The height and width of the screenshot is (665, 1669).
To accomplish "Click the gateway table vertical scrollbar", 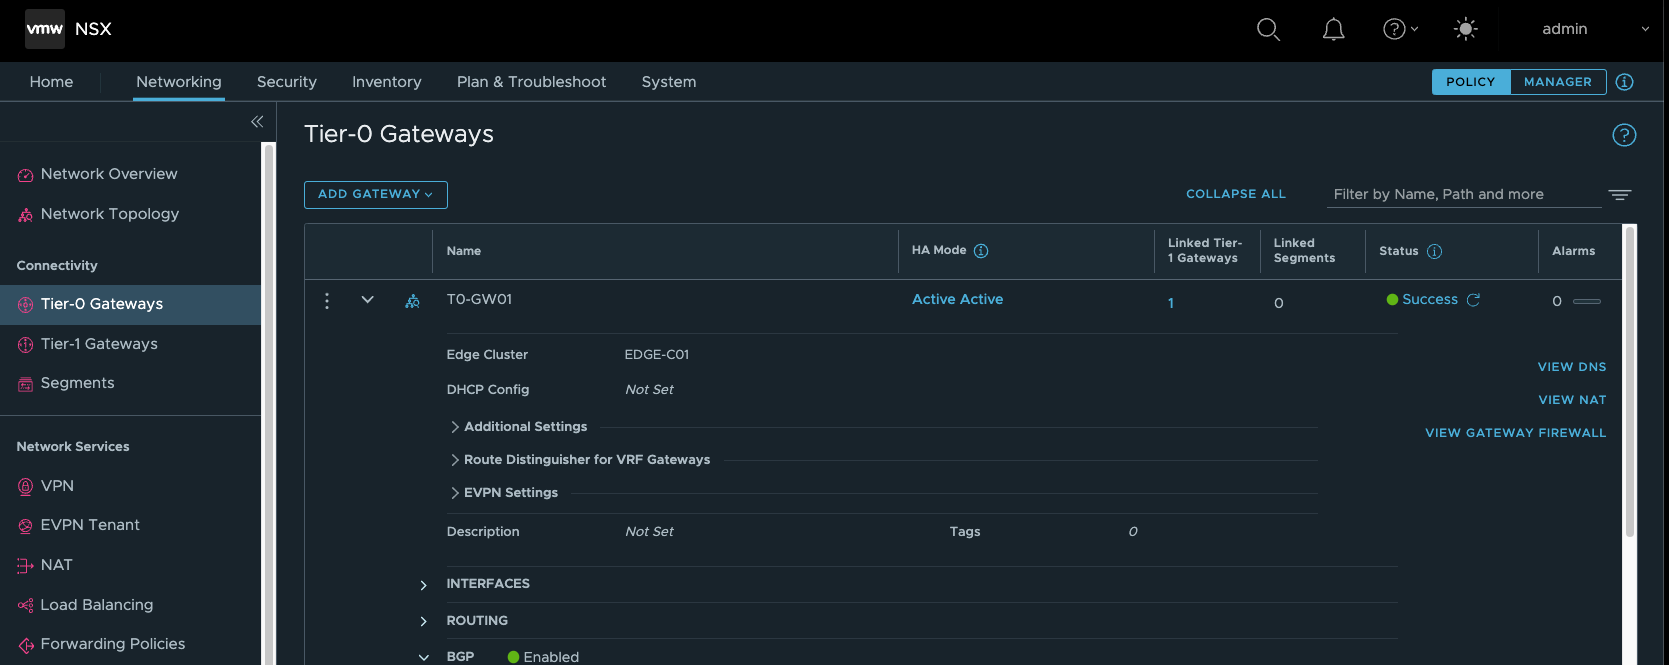I will coord(1630,380).
